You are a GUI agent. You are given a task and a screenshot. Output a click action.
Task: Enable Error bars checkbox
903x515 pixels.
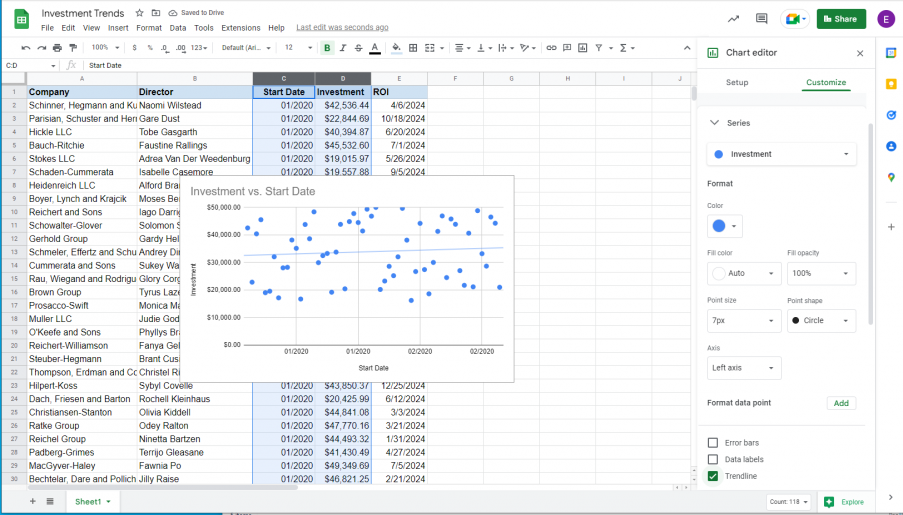pyautogui.click(x=713, y=442)
